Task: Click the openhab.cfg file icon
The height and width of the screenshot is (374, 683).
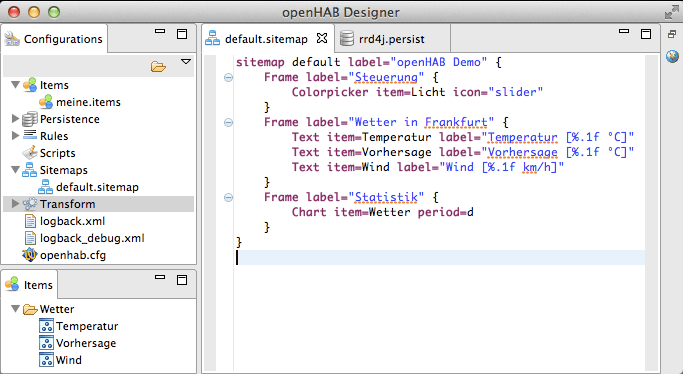Action: (30, 255)
